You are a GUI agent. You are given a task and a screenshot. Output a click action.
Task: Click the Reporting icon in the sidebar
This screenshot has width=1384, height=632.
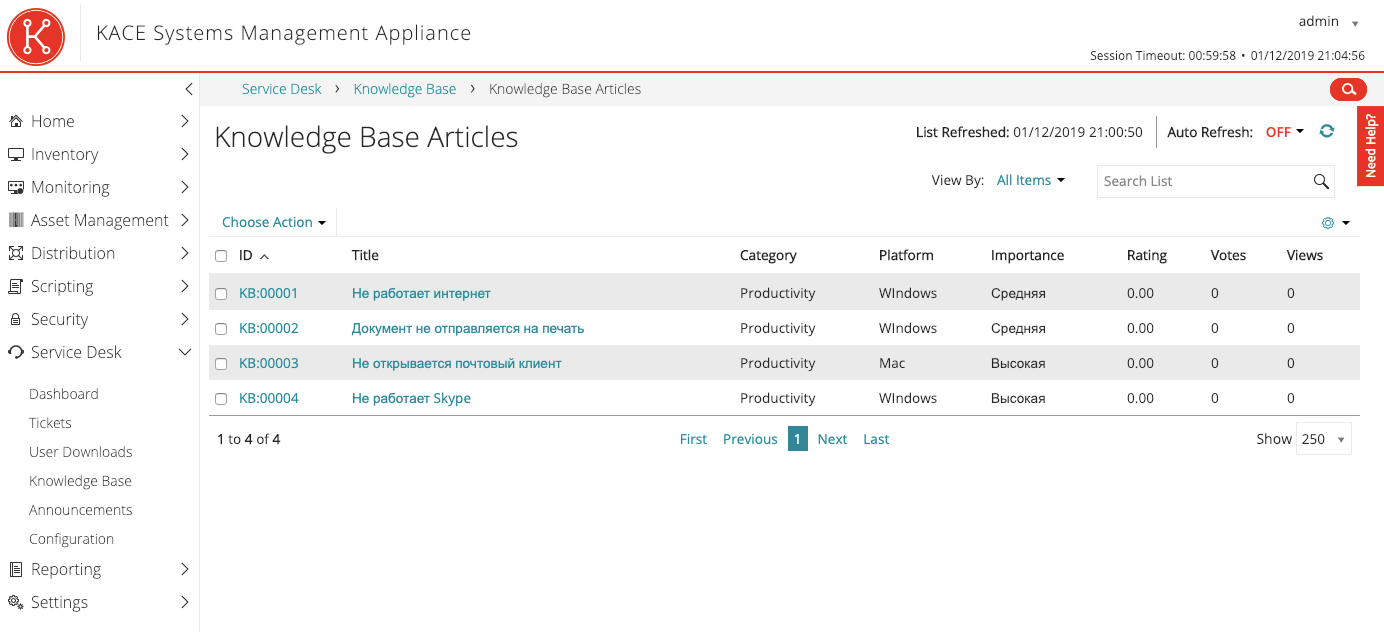(16, 569)
